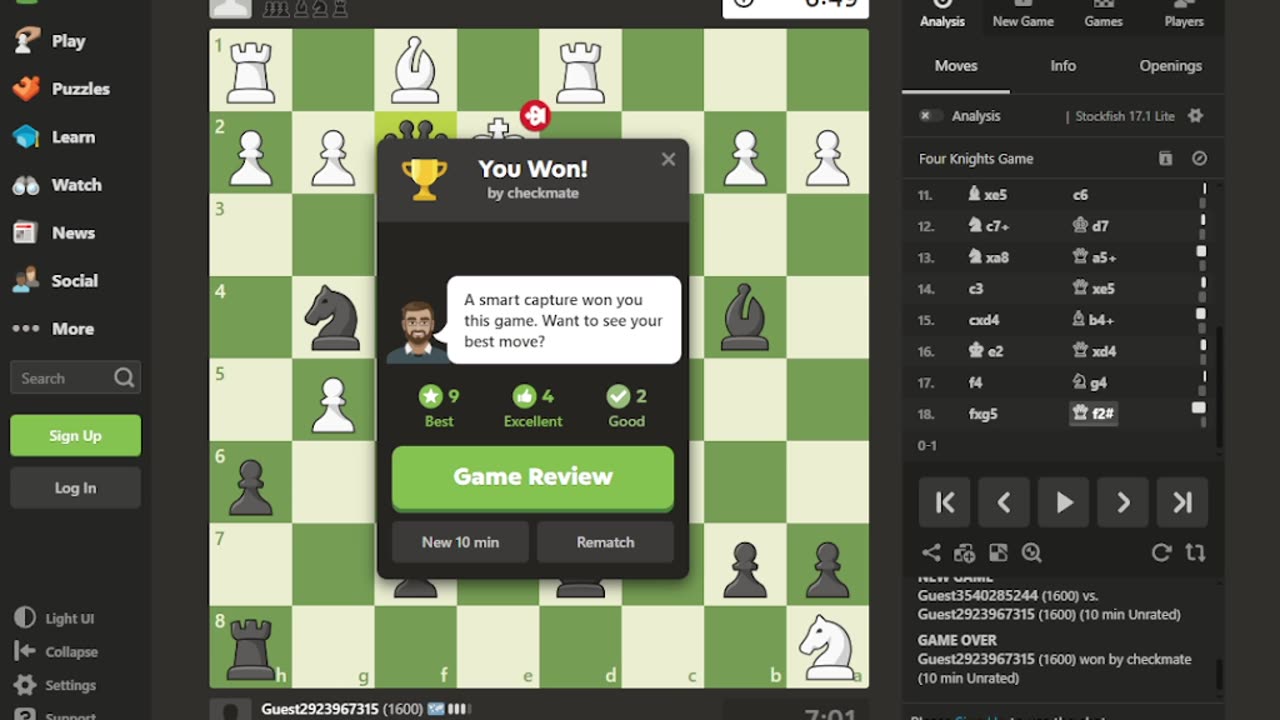The width and height of the screenshot is (1280, 720).
Task: Click the bottom player's avatar
Action: 231,709
